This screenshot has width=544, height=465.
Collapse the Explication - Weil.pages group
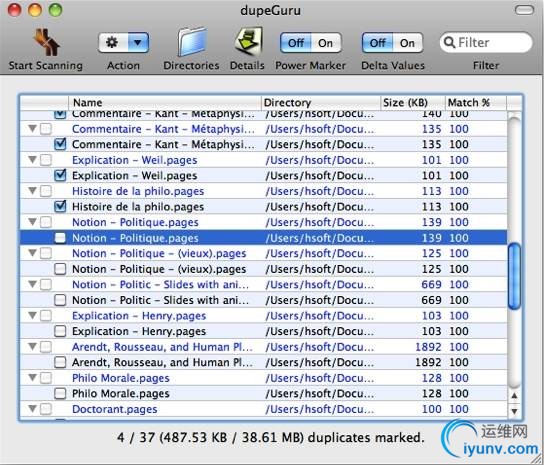click(32, 160)
